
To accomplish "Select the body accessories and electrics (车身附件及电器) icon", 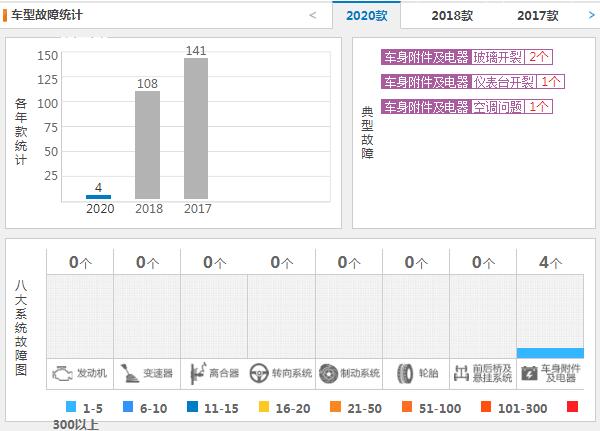I will coord(529,372).
